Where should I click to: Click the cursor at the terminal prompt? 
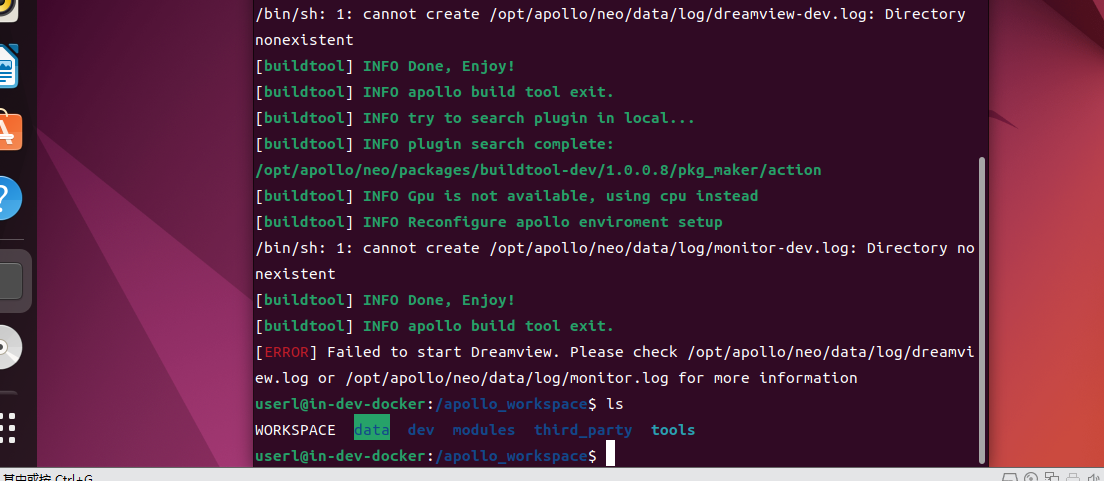[610, 456]
